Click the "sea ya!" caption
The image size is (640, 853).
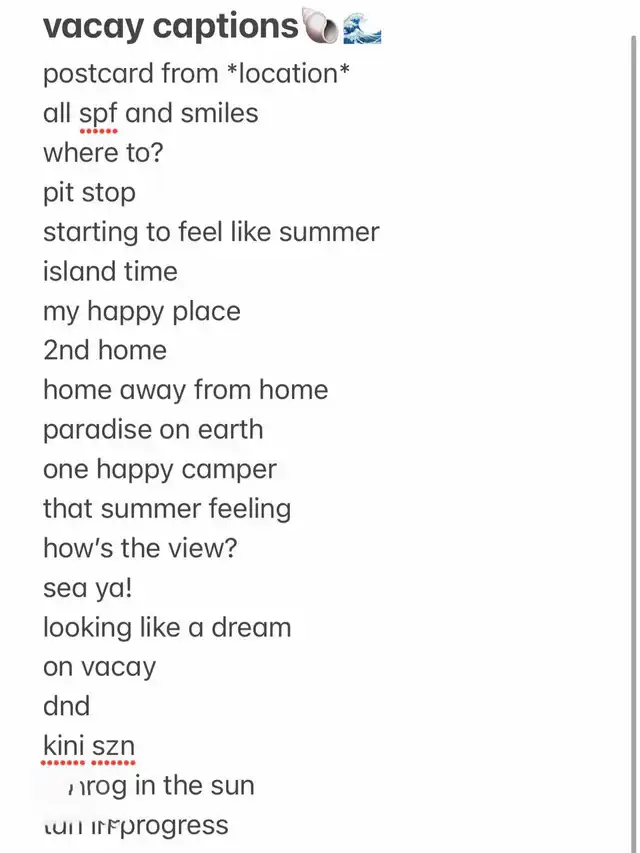point(88,587)
